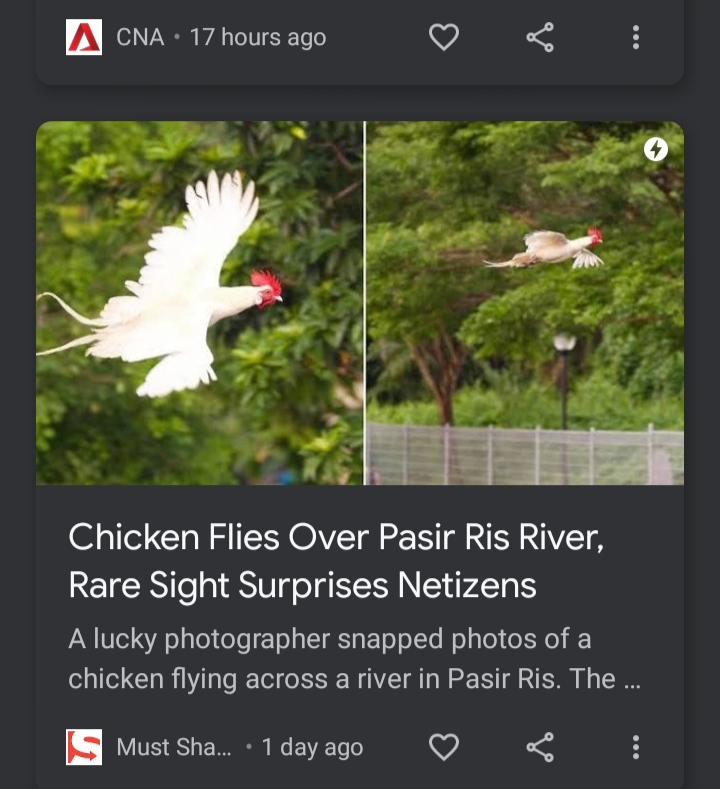Screen dimensions: 720x789
Task: Click the AMP lightning bolt icon
Action: 655,150
